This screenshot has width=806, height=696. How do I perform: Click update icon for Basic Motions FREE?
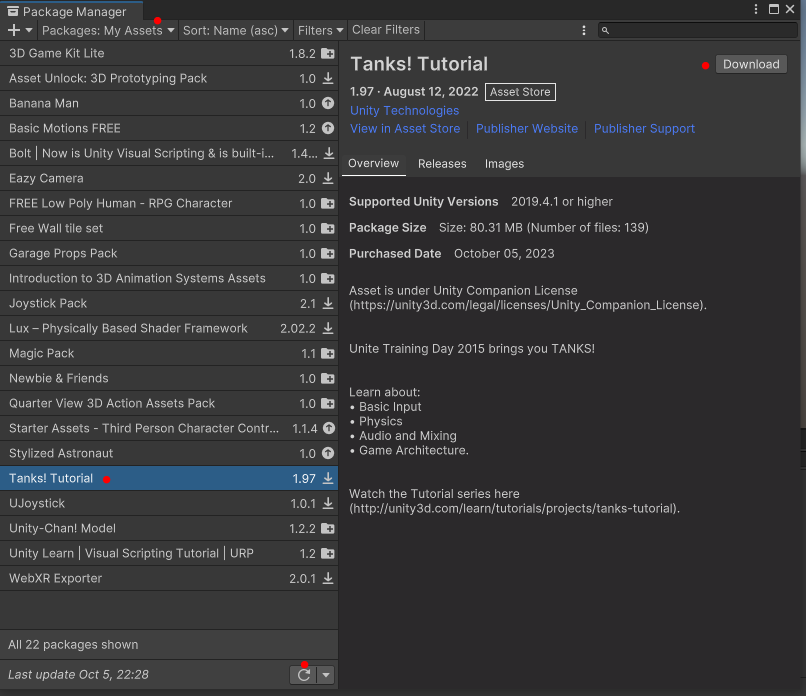coord(328,128)
